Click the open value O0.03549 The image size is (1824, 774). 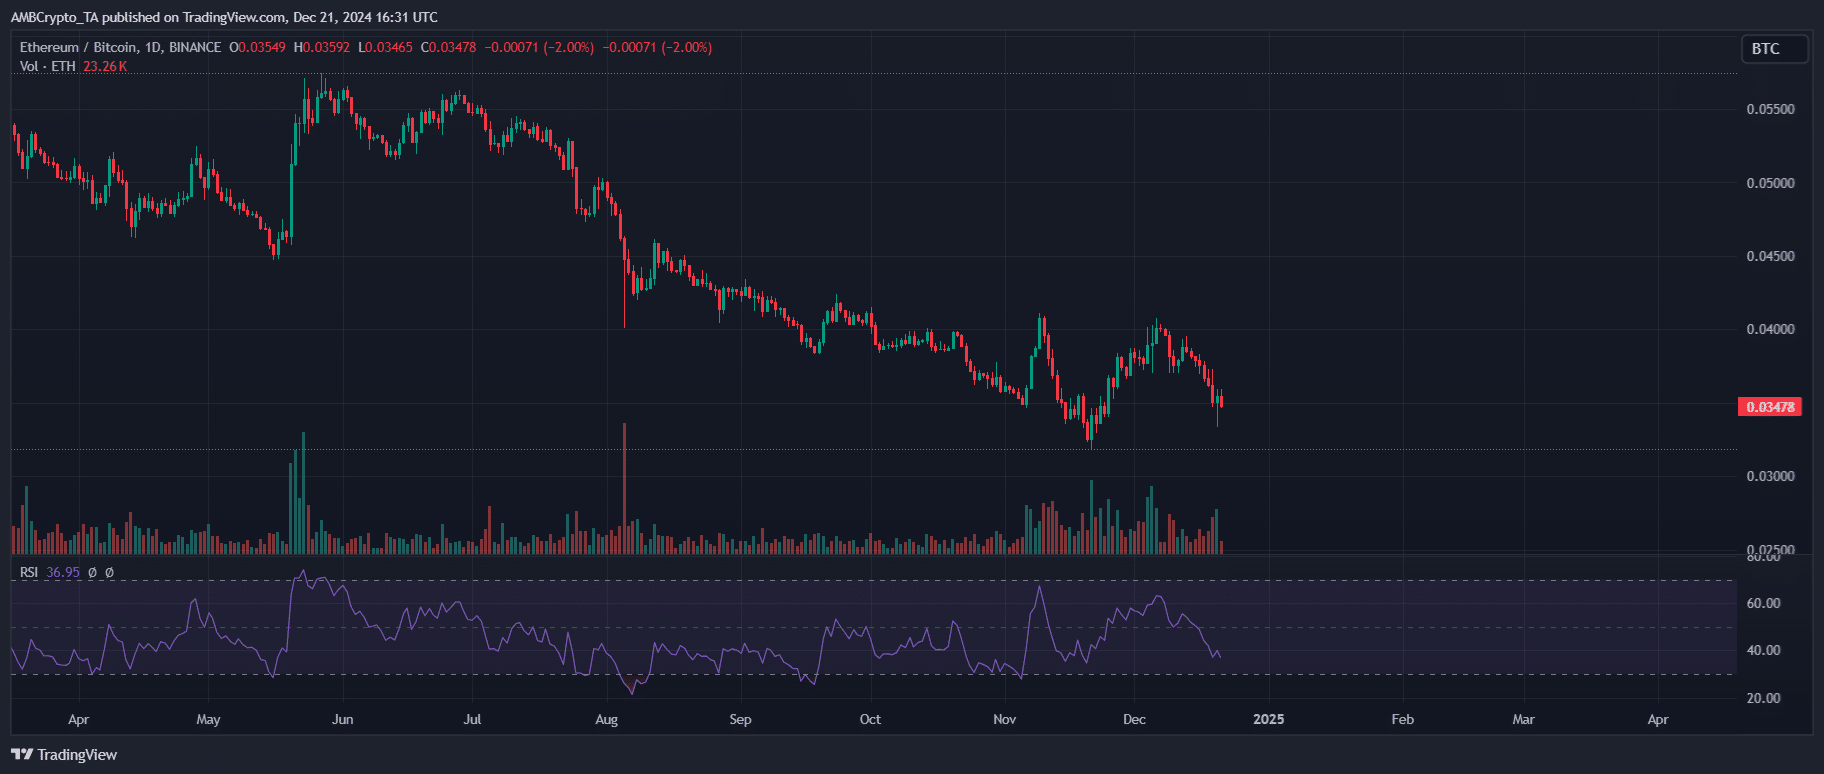point(257,47)
